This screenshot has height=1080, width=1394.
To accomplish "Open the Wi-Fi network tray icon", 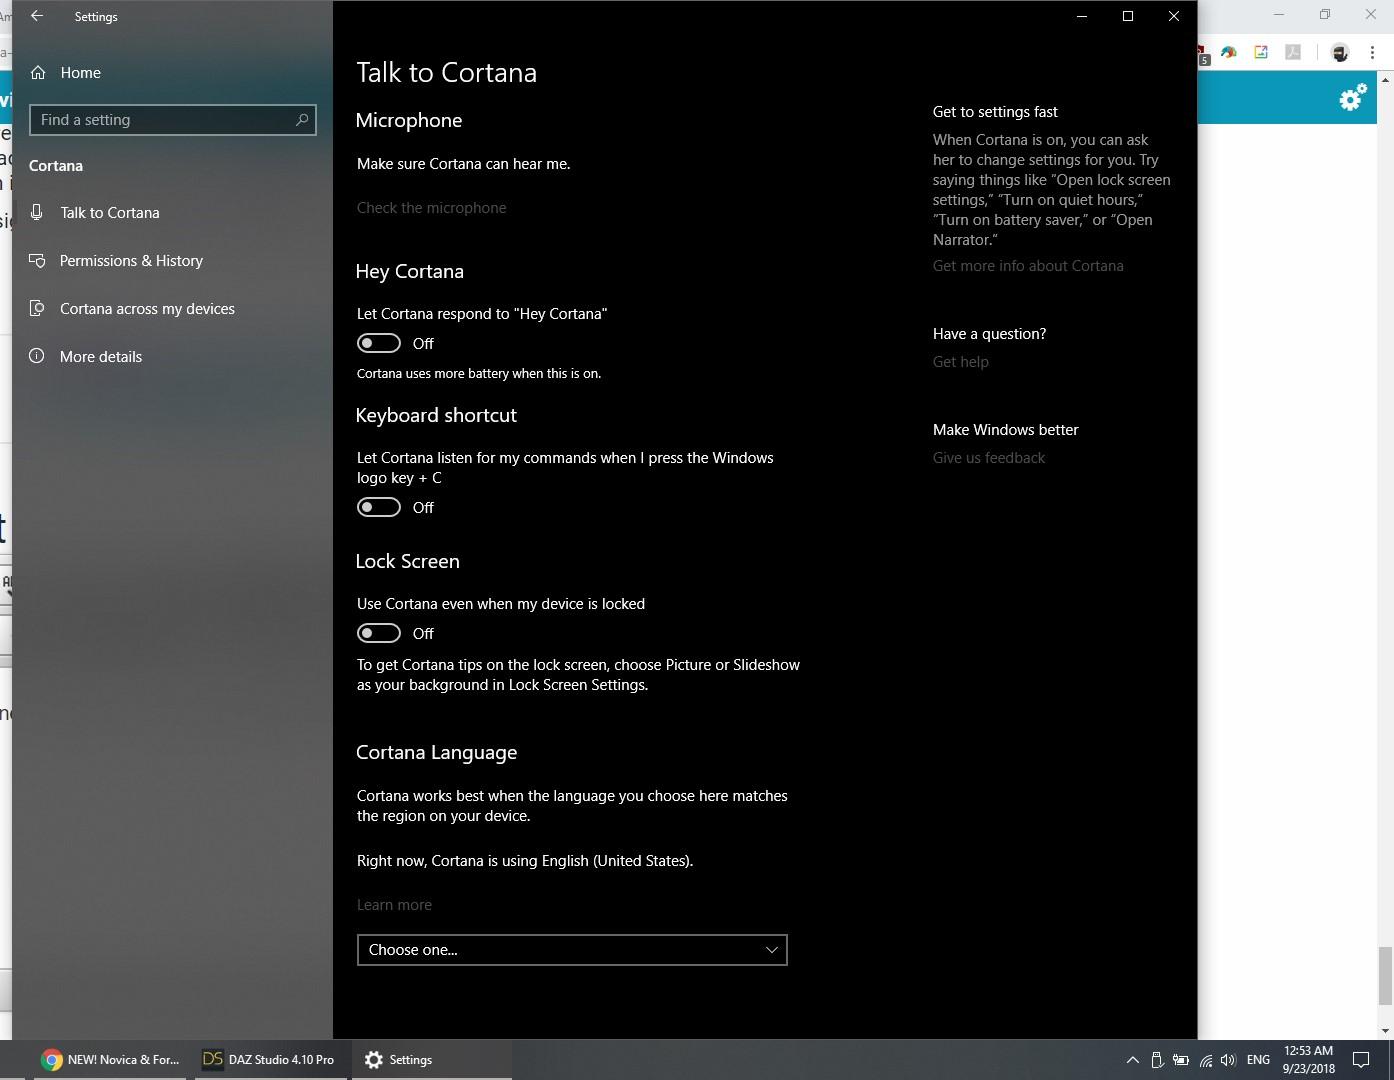I will 1206,1060.
